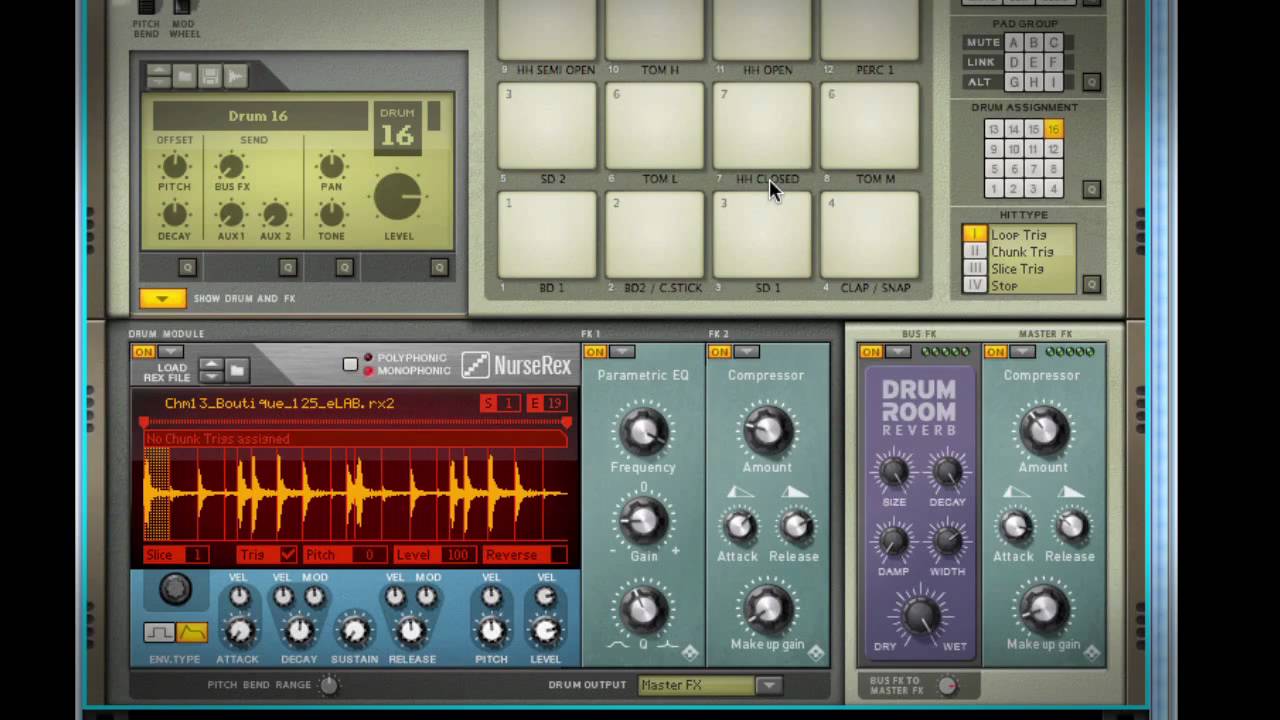This screenshot has width=1280, height=720.
Task: Toggle Drum Room Reverb ON button
Action: pos(871,352)
